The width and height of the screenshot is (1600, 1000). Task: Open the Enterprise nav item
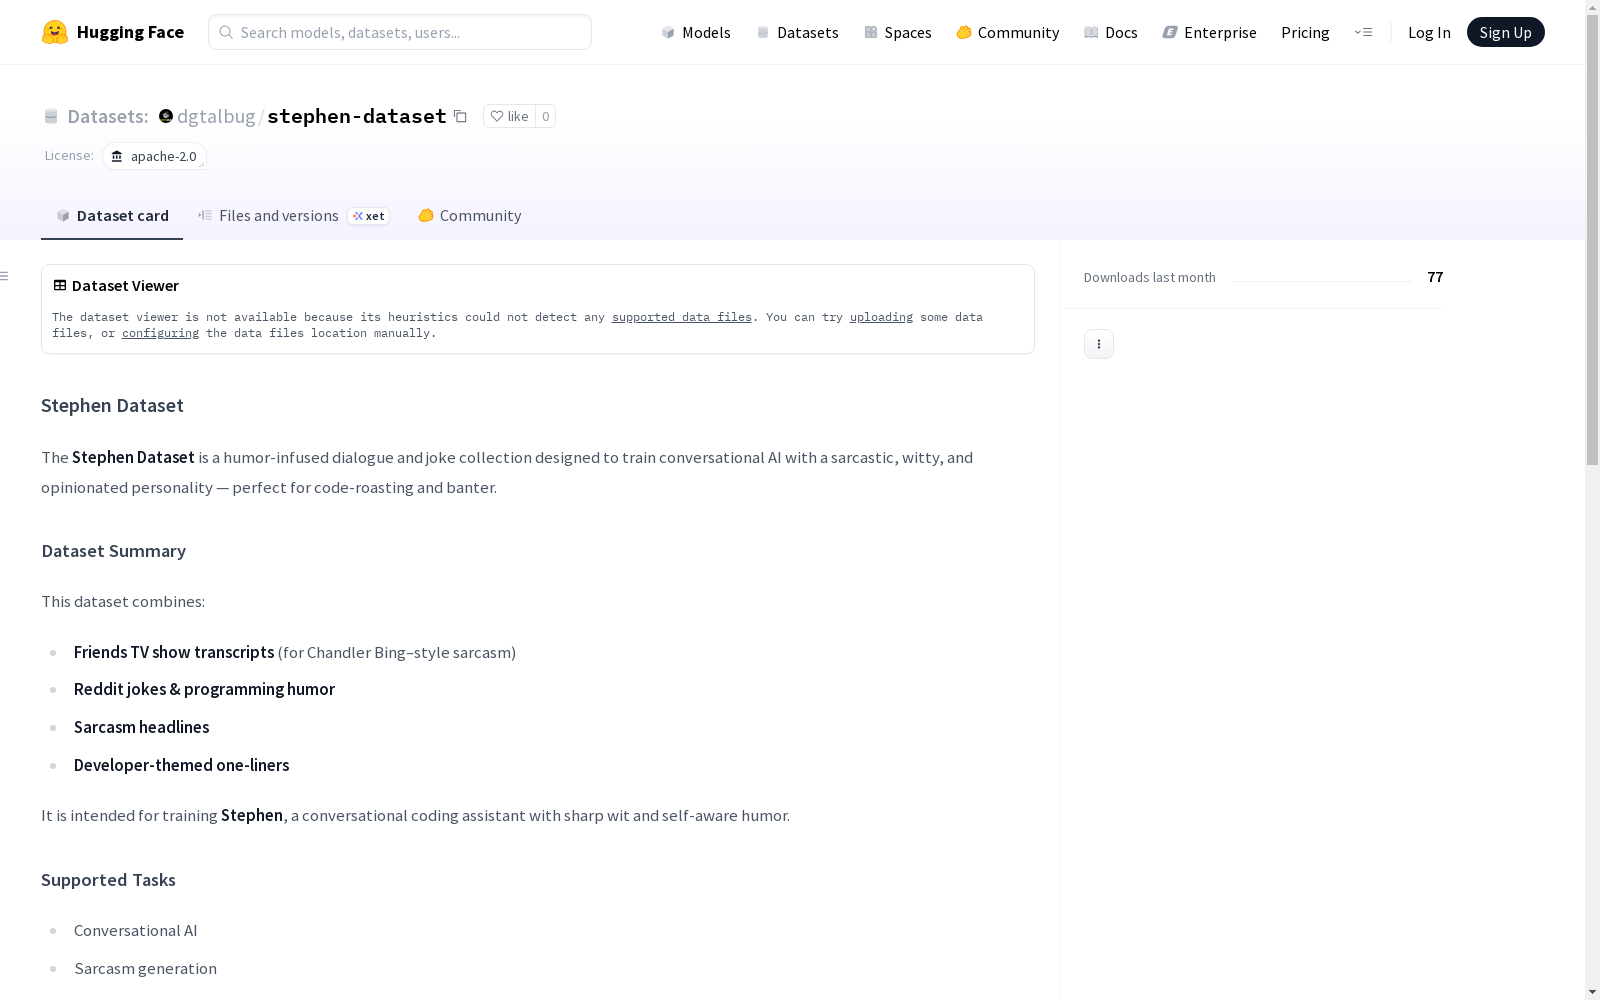pos(1210,32)
